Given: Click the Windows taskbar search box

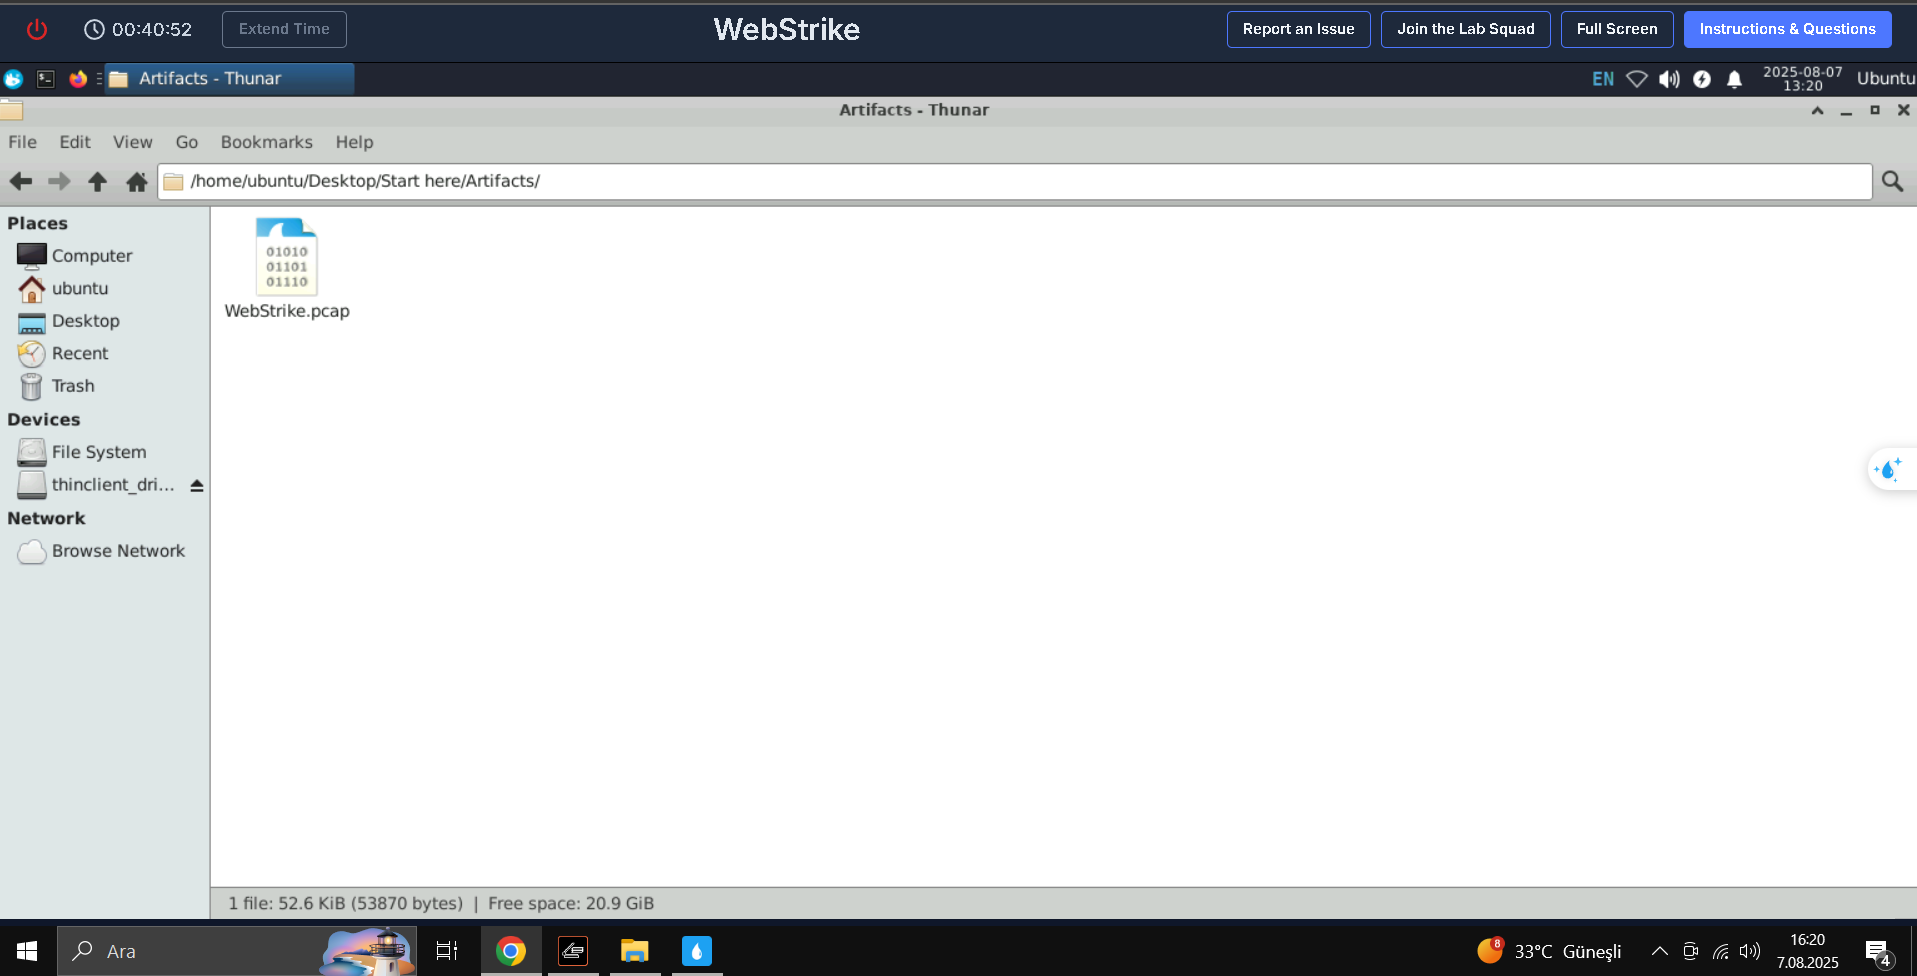Looking at the screenshot, I should 236,951.
